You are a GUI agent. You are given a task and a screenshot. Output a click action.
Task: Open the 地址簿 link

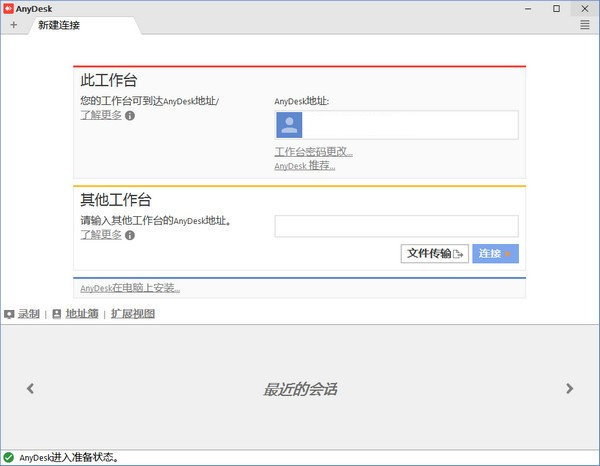click(82, 314)
